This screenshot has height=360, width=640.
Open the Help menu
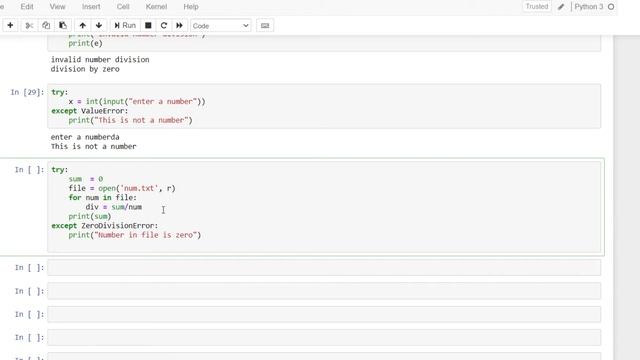191,7
